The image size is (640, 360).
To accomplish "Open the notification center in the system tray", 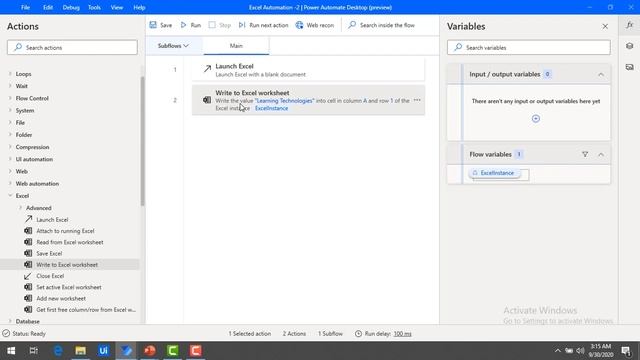I will (x=625, y=351).
